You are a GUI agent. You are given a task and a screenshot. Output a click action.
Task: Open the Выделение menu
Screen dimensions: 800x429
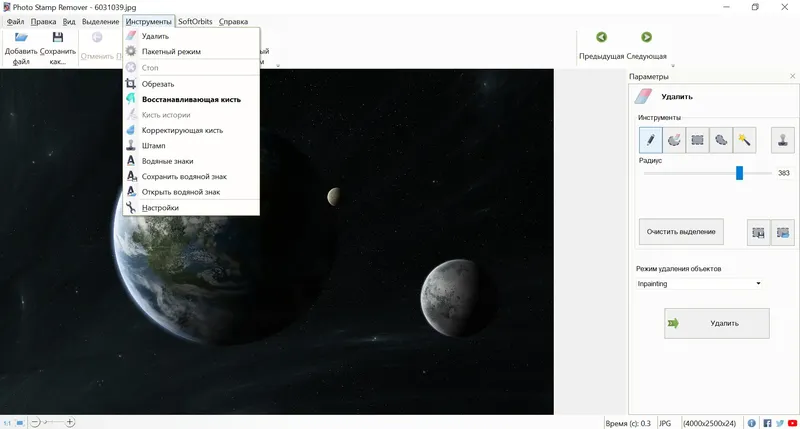pyautogui.click(x=101, y=21)
